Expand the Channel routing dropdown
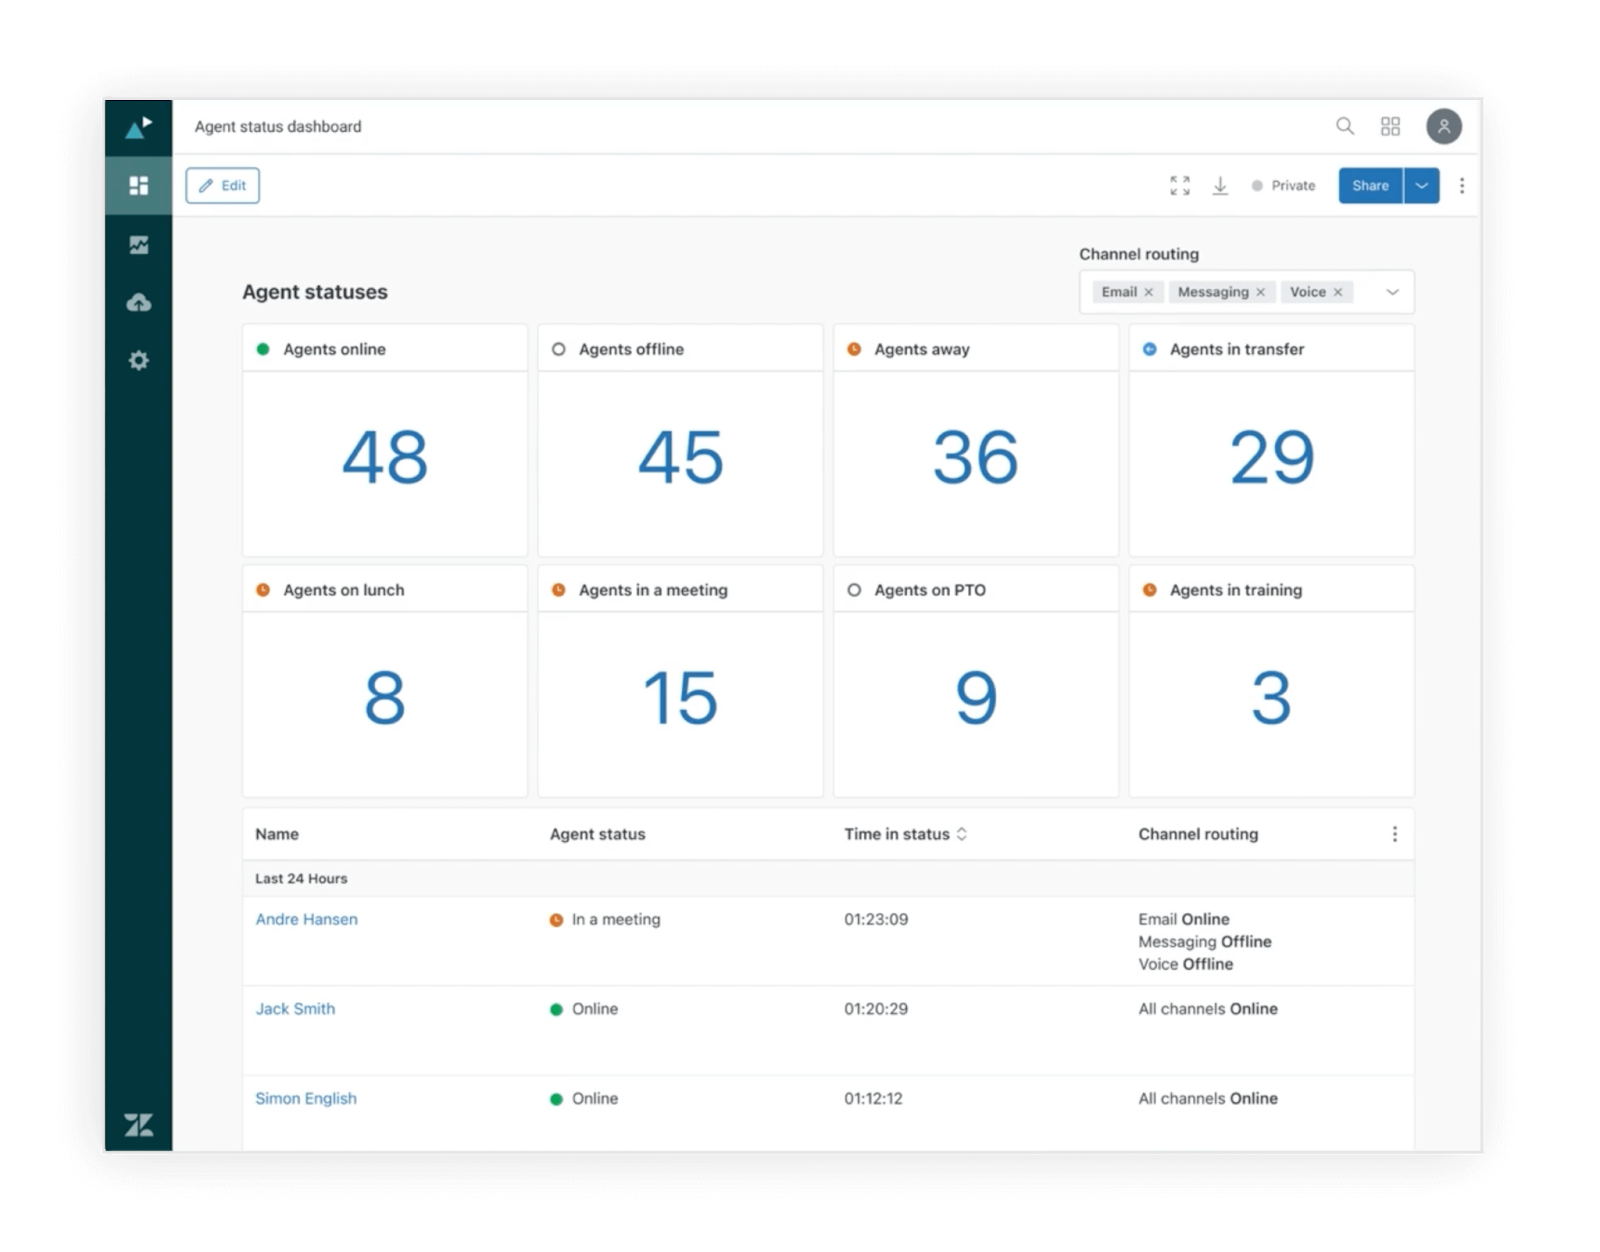This screenshot has height=1252, width=1600. pos(1392,292)
